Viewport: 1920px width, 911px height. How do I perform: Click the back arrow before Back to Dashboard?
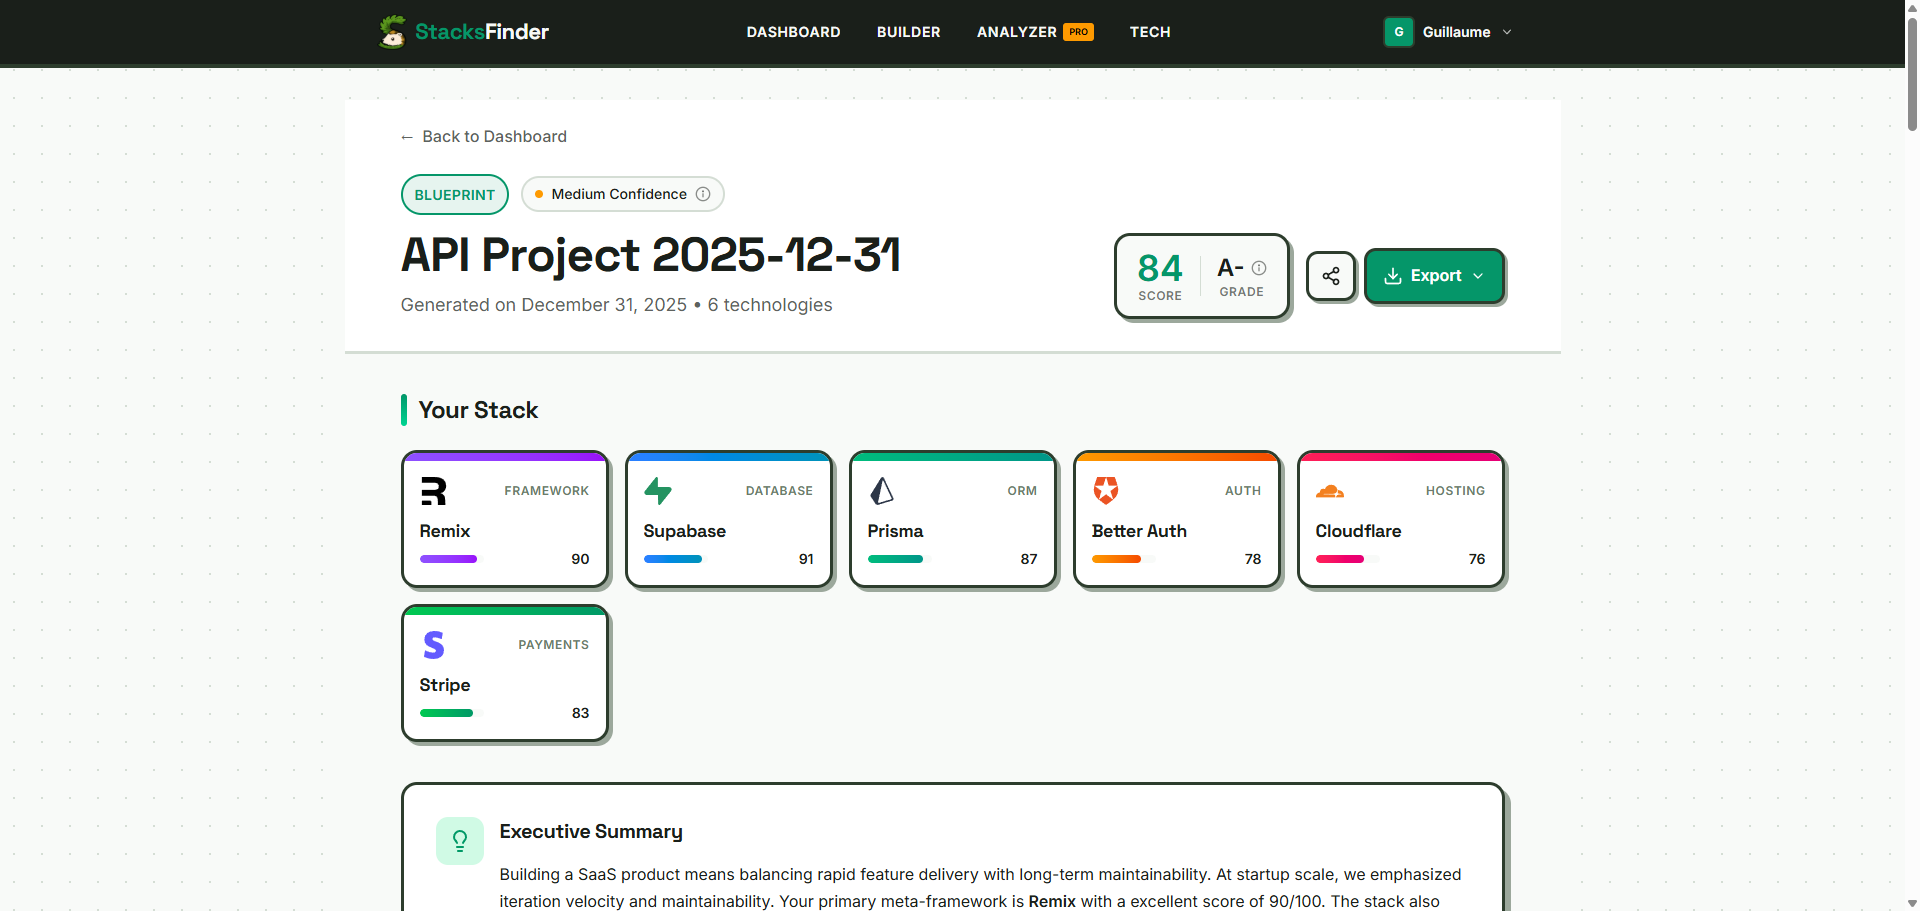click(x=407, y=137)
